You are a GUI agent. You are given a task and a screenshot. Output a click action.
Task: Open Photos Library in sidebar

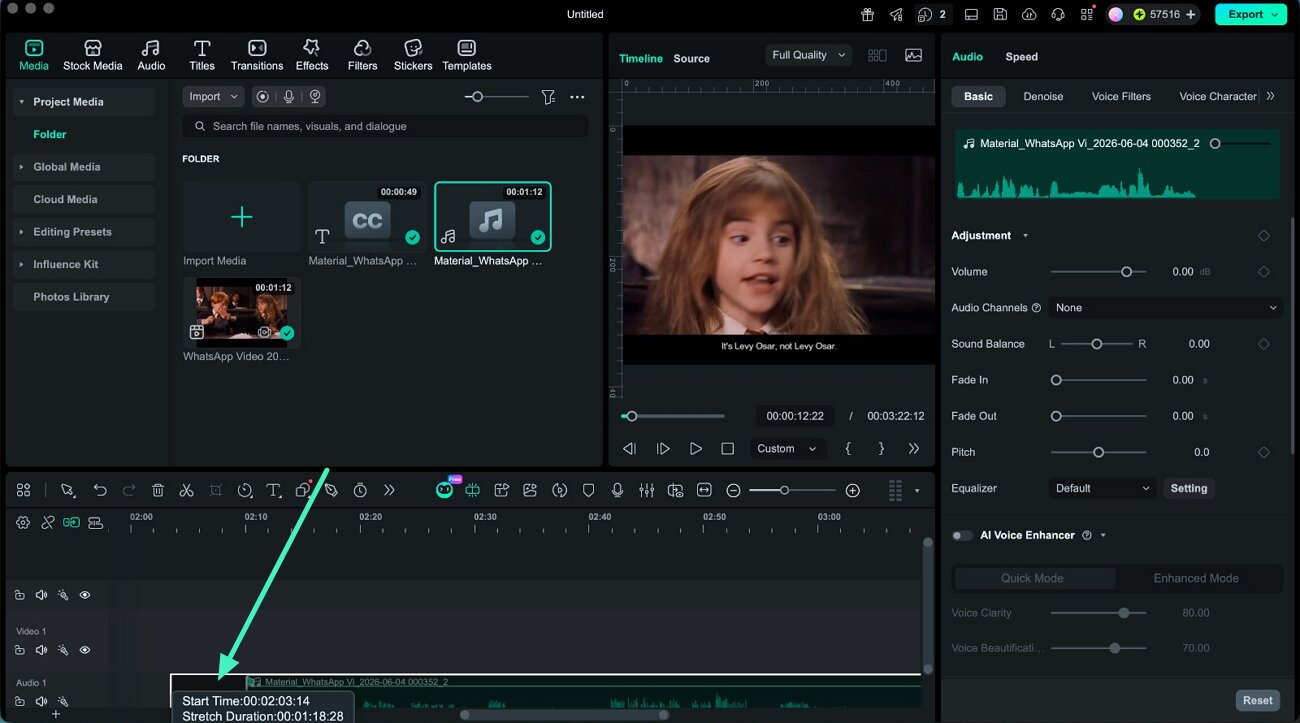(84, 297)
